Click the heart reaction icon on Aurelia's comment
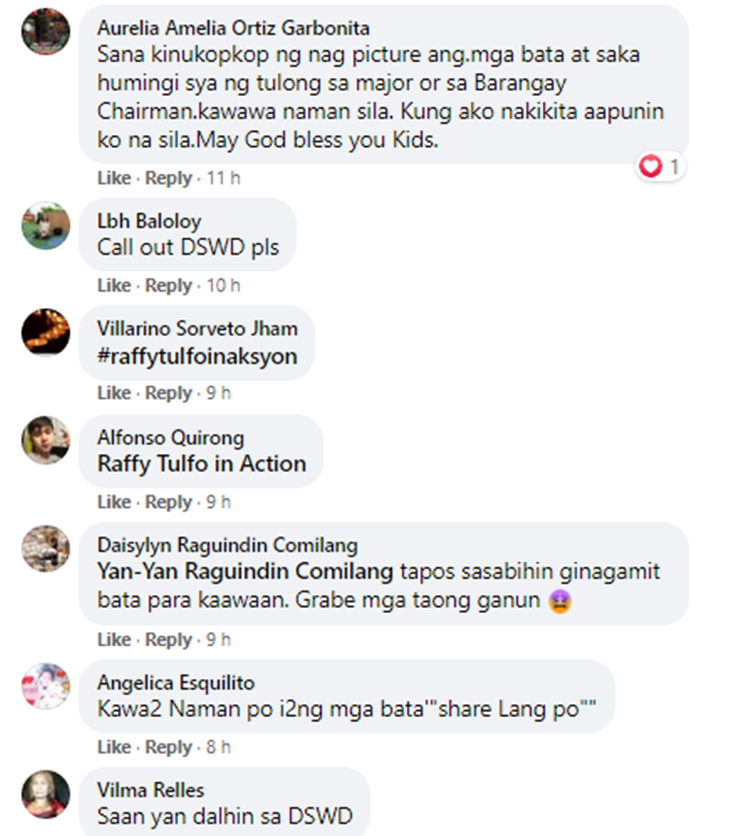This screenshot has height=836, width=750. (x=650, y=166)
